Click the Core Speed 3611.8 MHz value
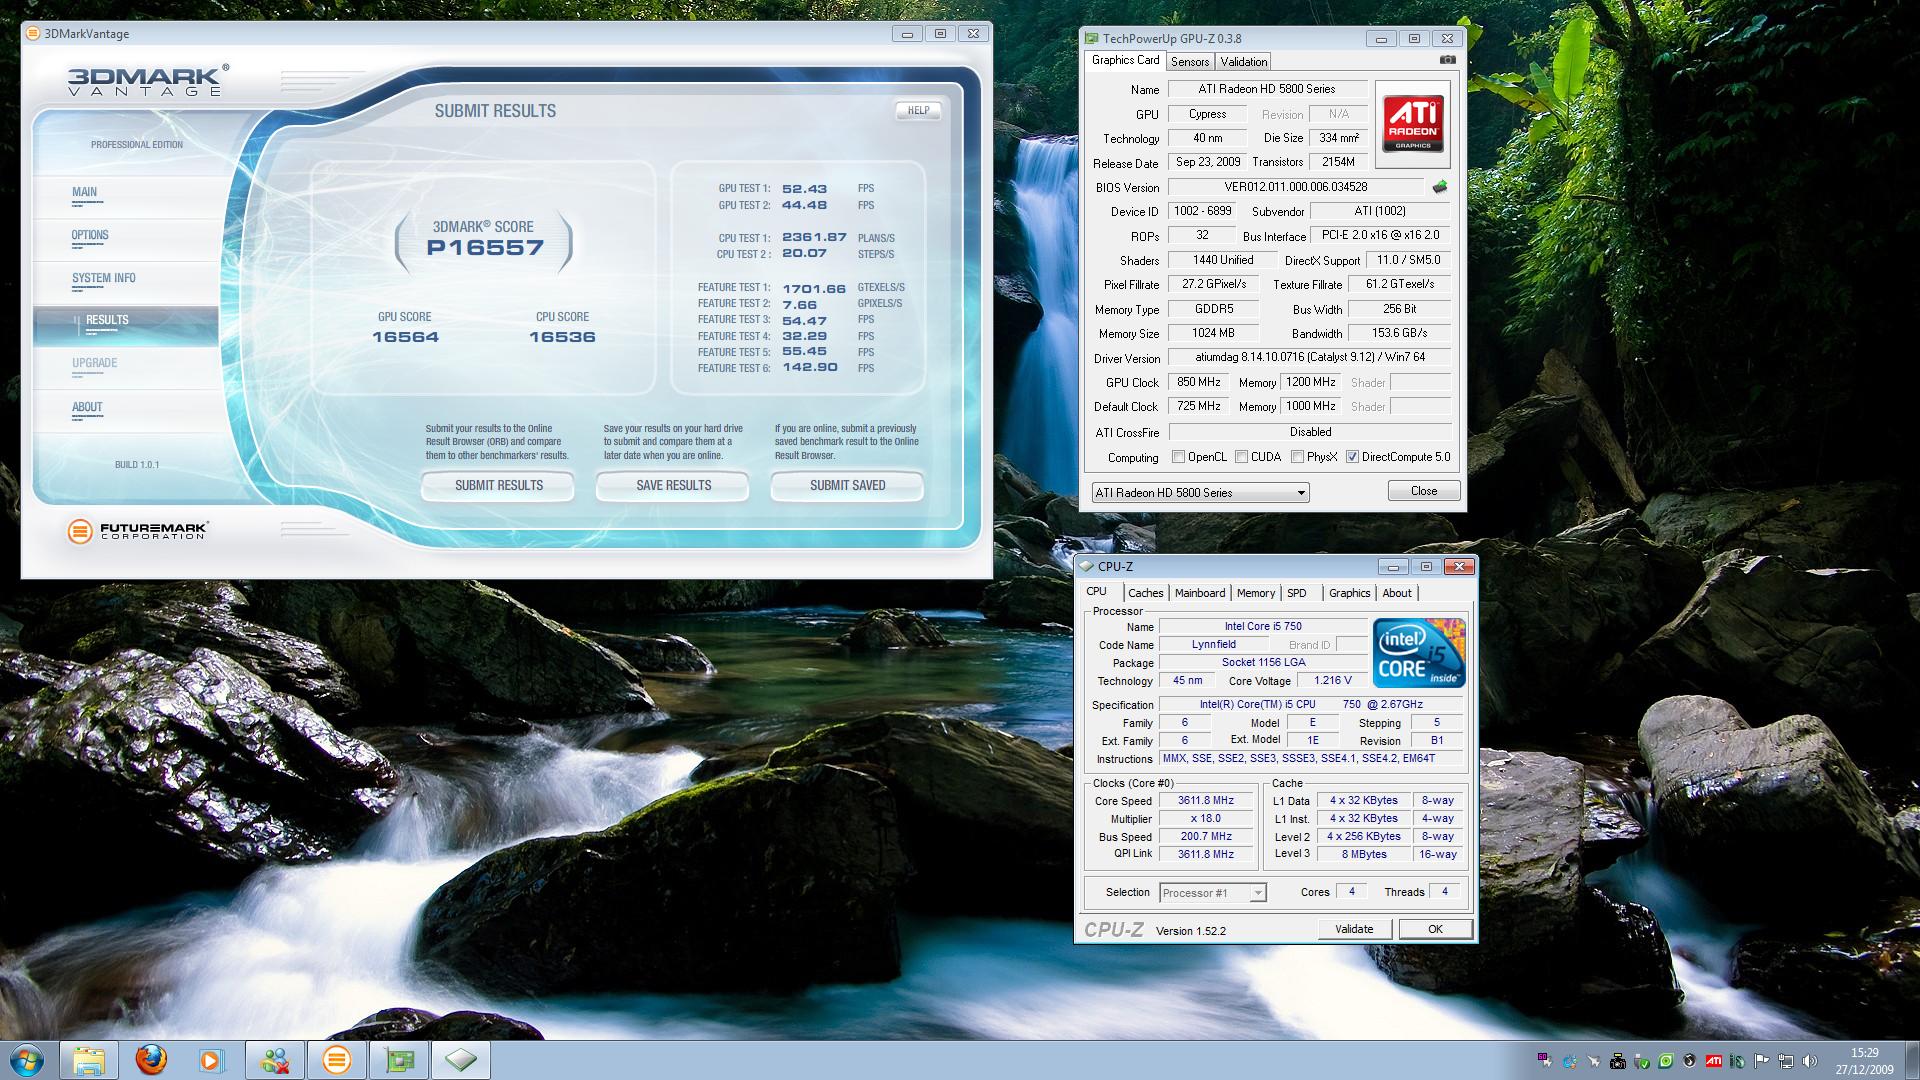The width and height of the screenshot is (1920, 1080). pos(1206,801)
